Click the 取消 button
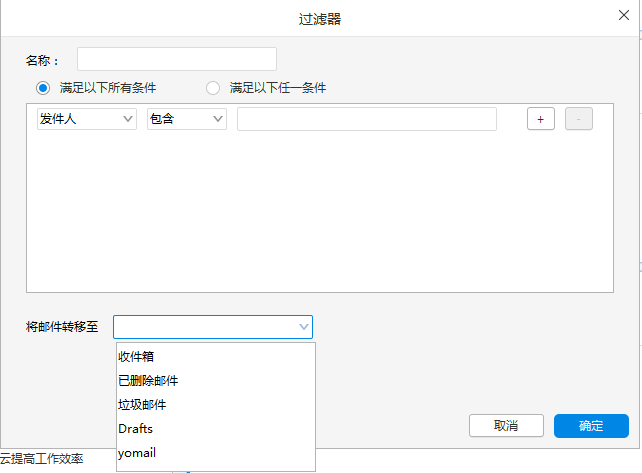This screenshot has height=473, width=642. (x=506, y=425)
